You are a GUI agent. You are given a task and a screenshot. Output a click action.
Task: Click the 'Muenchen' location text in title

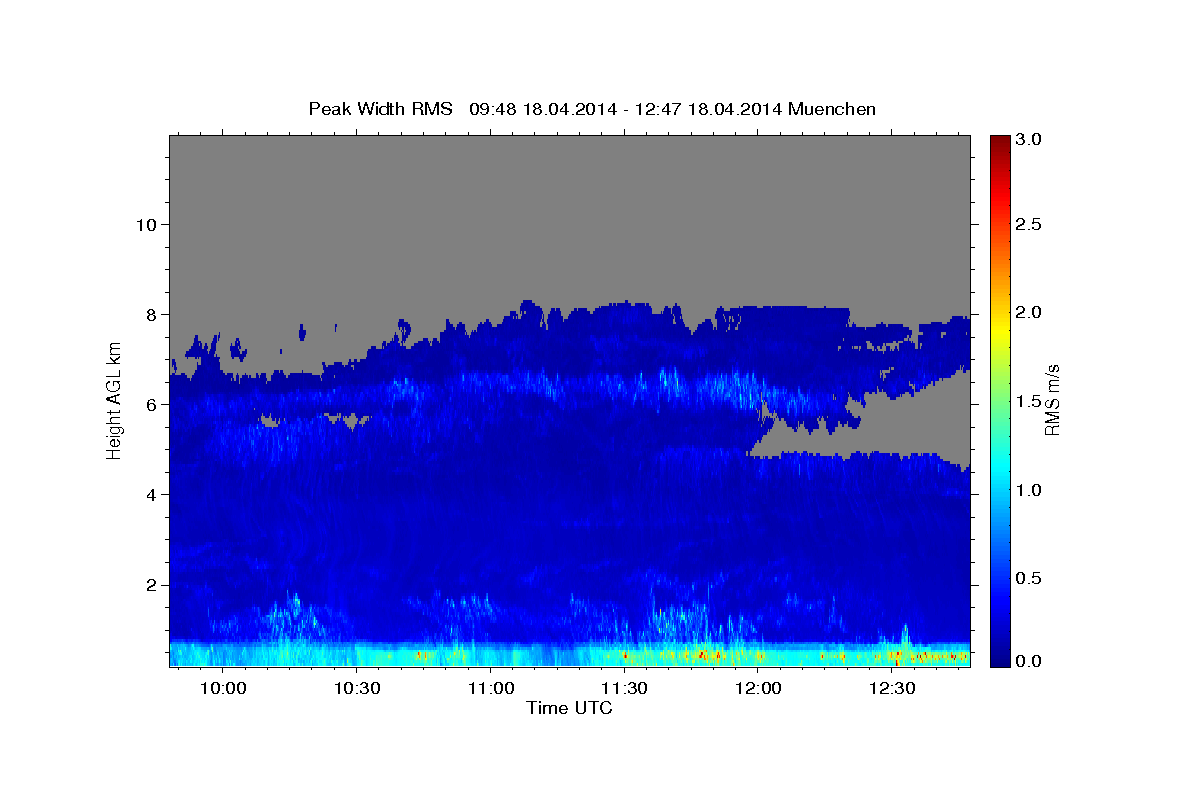(x=832, y=109)
